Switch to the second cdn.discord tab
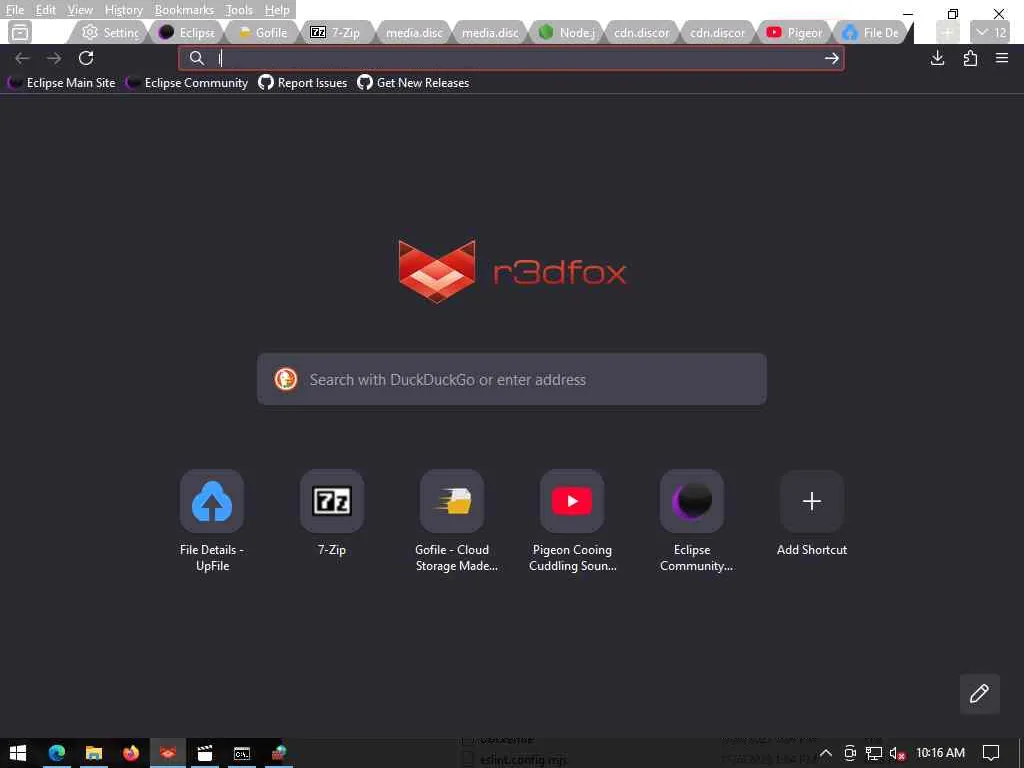Image resolution: width=1024 pixels, height=768 pixels. [x=718, y=32]
